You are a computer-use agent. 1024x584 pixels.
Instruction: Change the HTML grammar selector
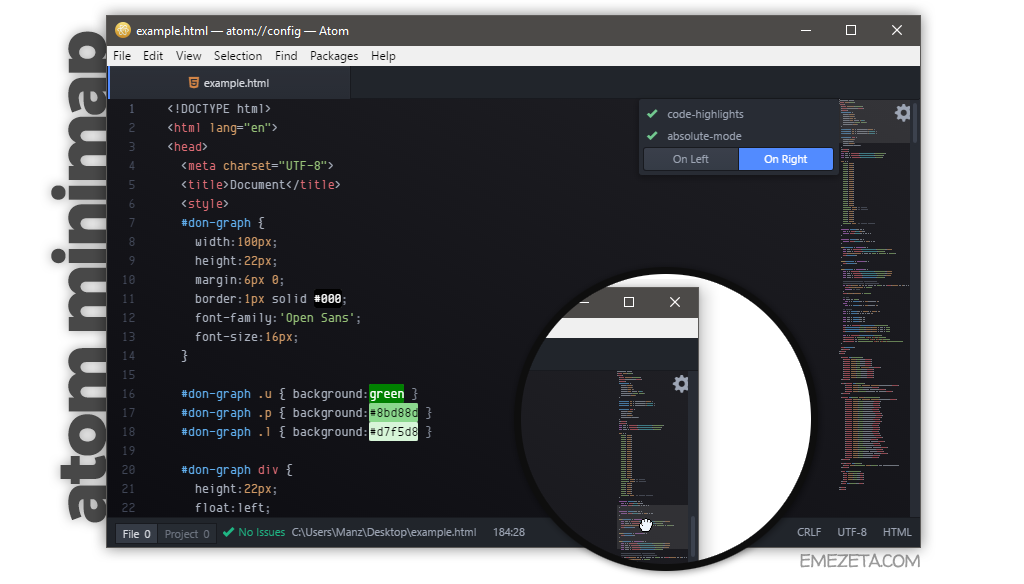point(897,532)
